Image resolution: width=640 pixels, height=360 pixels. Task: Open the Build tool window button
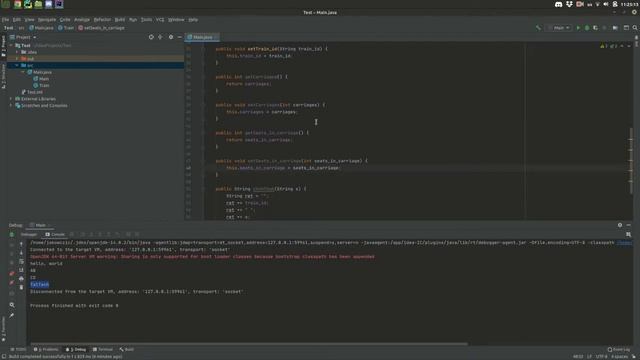coord(127,349)
